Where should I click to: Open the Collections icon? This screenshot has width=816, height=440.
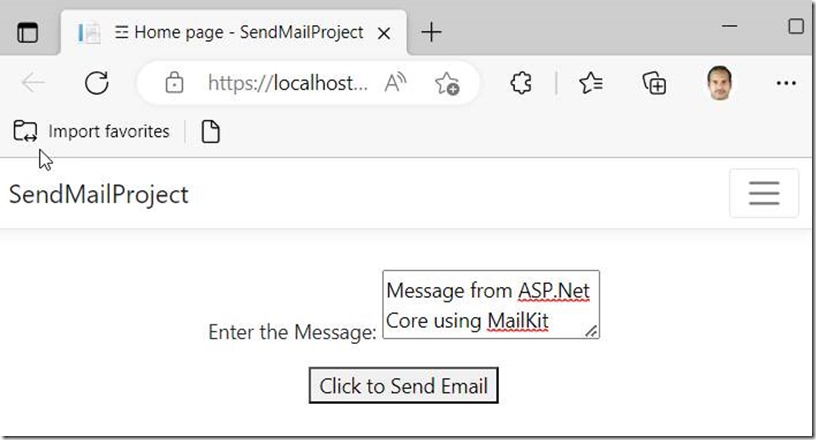click(654, 83)
